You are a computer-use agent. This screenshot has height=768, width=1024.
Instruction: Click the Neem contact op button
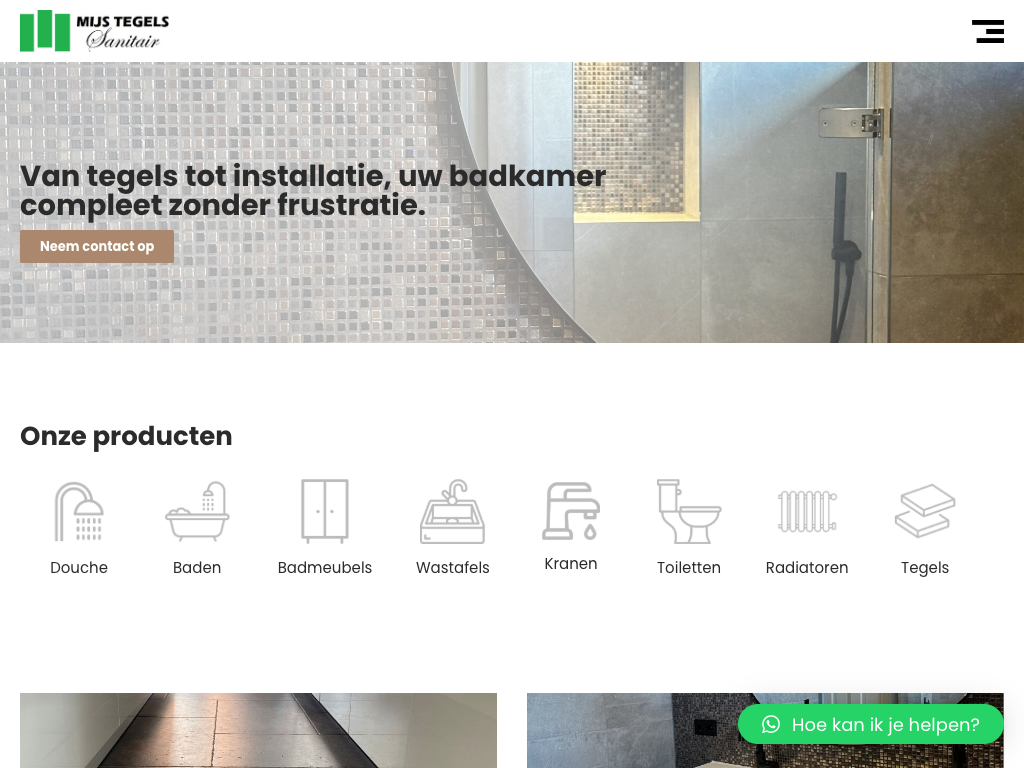click(x=97, y=246)
